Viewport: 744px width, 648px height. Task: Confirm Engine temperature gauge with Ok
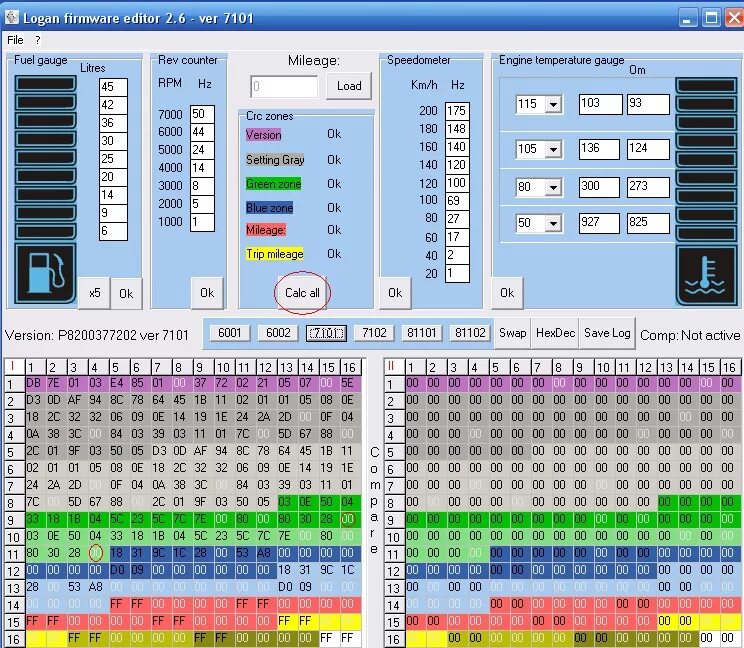point(507,293)
